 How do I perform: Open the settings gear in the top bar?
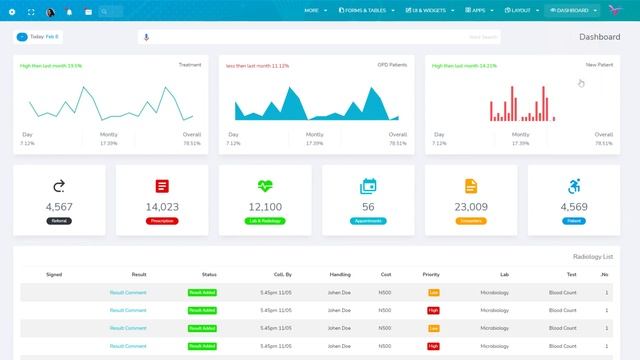(x=12, y=12)
